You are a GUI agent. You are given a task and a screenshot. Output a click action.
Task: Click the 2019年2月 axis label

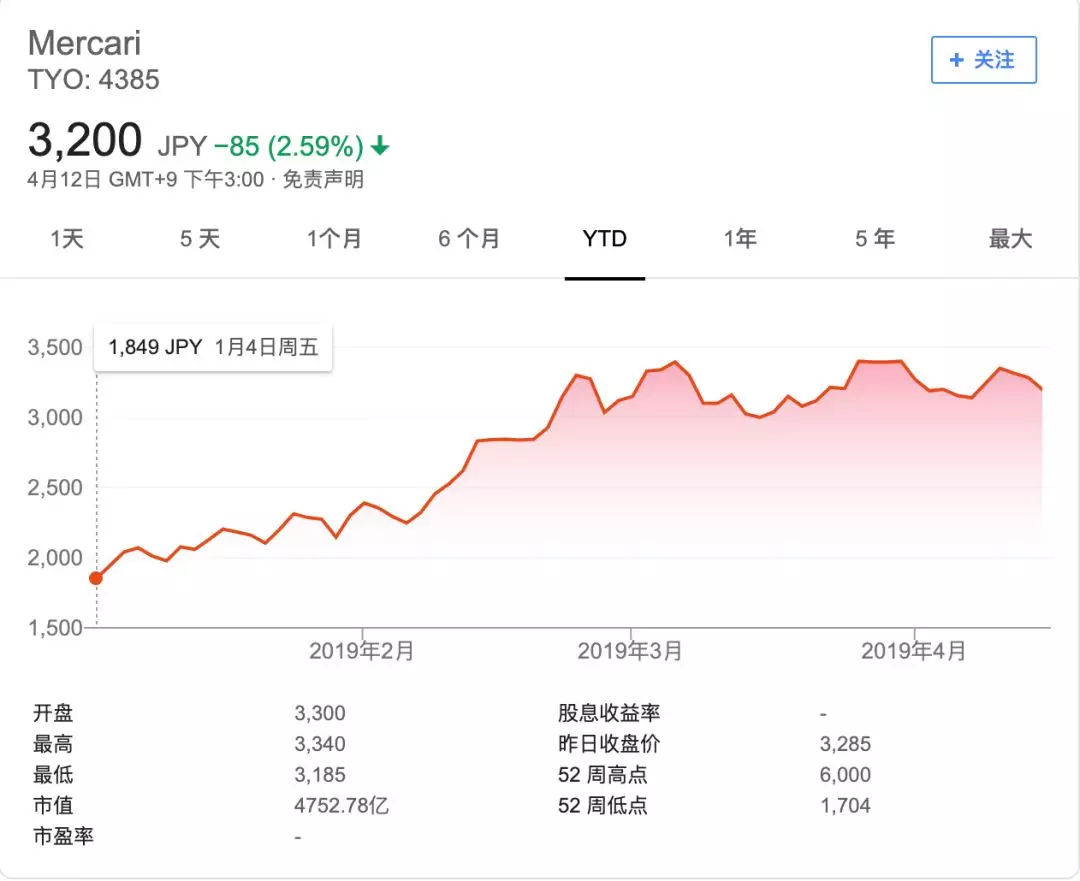(x=362, y=651)
